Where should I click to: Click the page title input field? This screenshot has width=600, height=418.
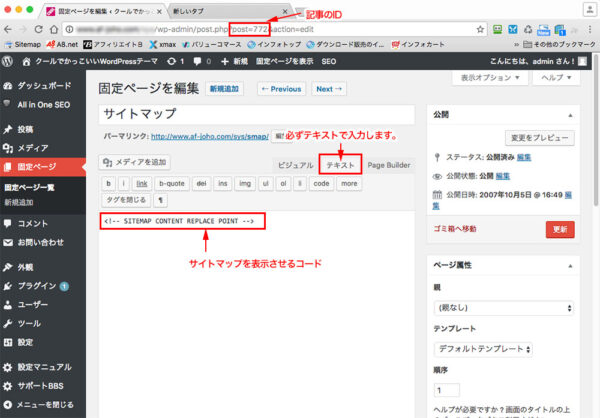(x=258, y=114)
